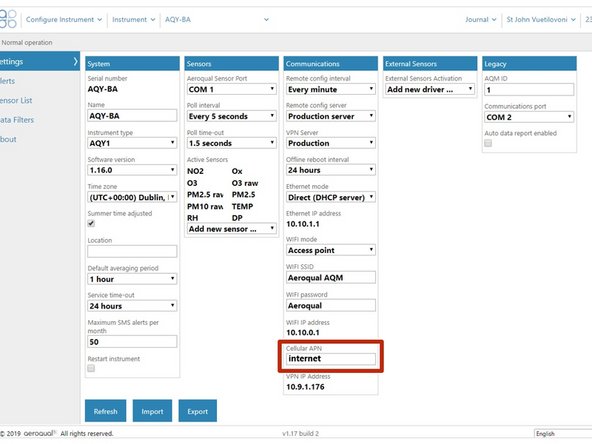Viewport: 592px width, 444px height.
Task: Click the WIFI password input field
Action: click(x=331, y=305)
